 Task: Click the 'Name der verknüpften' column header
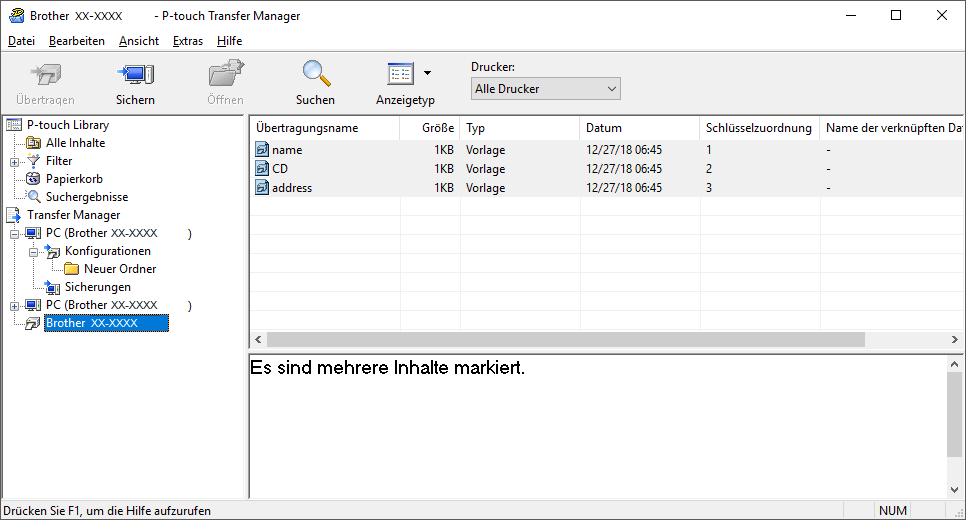[891, 128]
